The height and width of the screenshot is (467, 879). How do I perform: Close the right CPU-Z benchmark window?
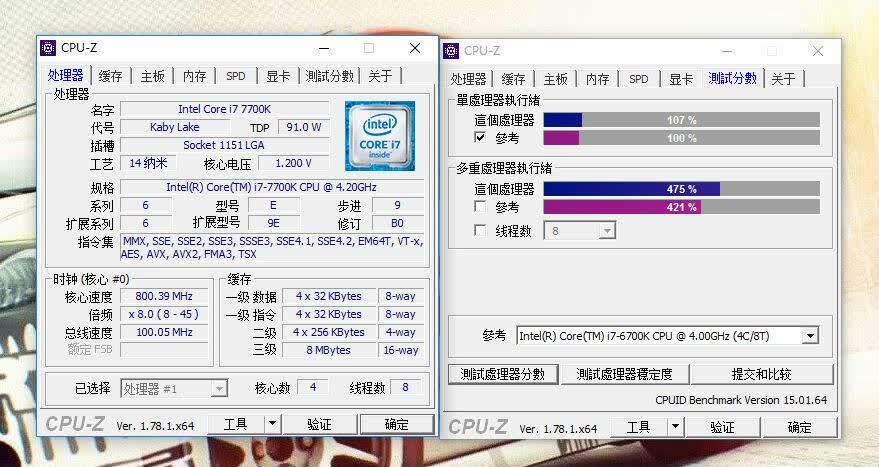[x=818, y=51]
